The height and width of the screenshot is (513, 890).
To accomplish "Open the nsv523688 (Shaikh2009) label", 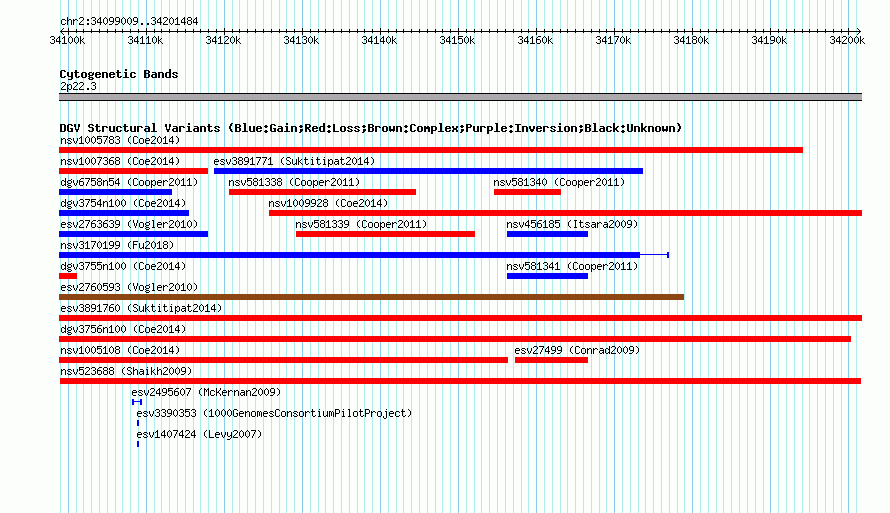I will tap(126, 371).
